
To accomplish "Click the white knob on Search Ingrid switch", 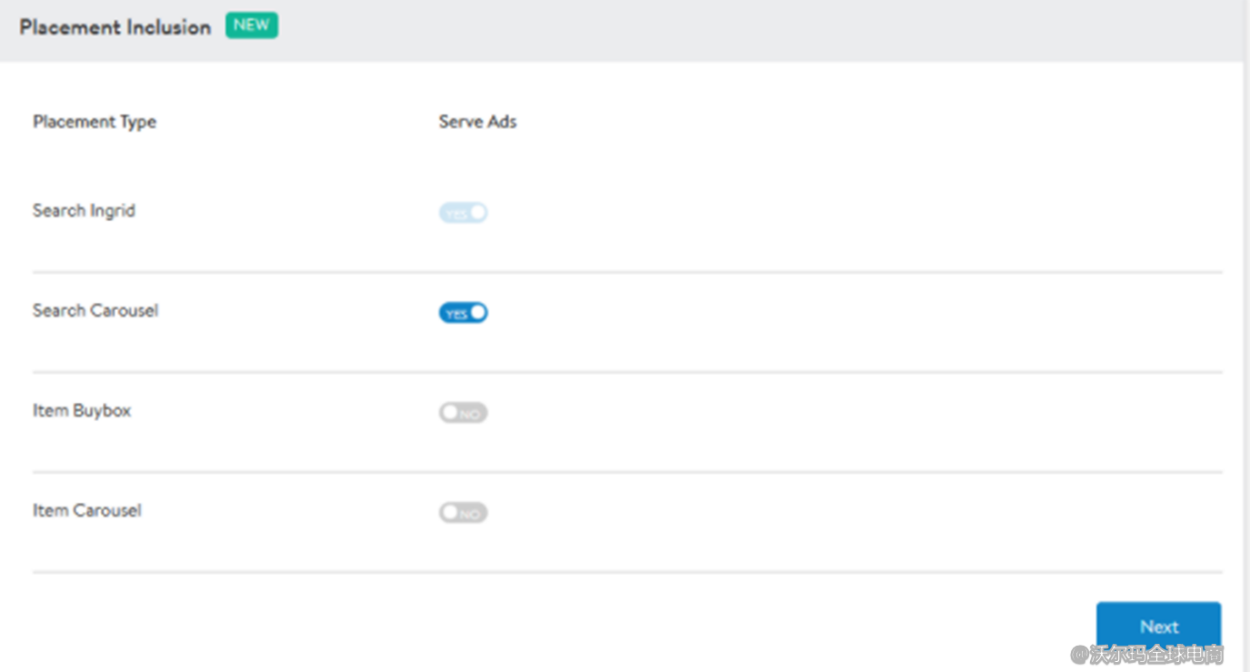I will [x=478, y=213].
